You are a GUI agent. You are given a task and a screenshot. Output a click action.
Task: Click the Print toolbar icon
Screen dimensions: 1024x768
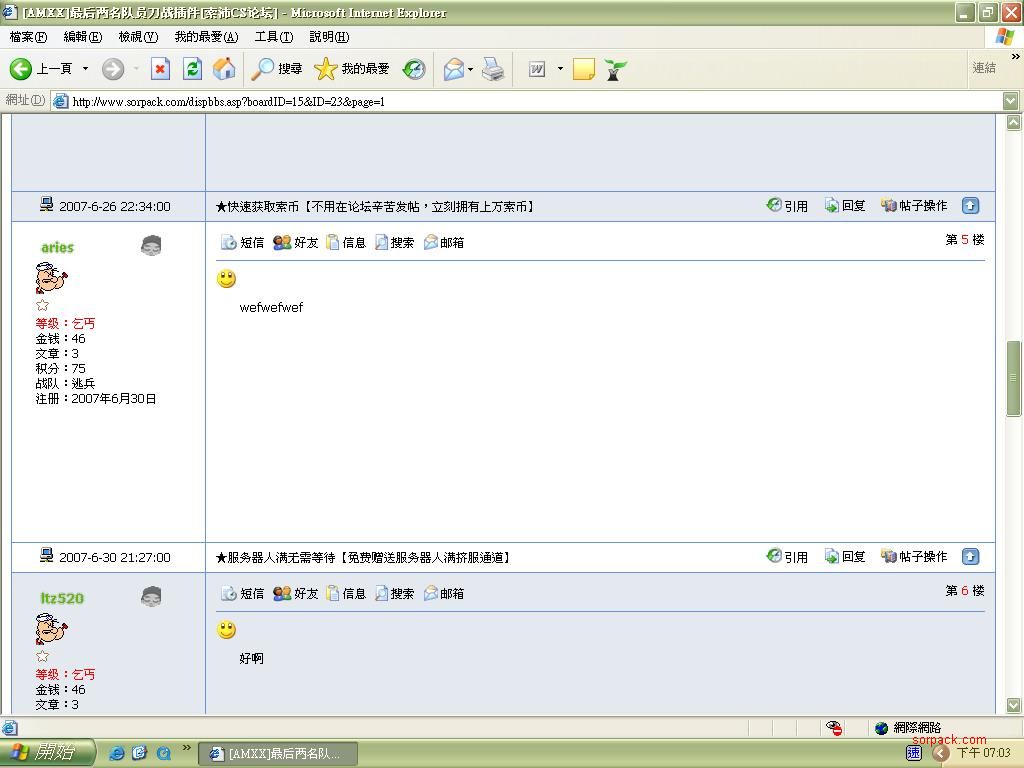493,69
